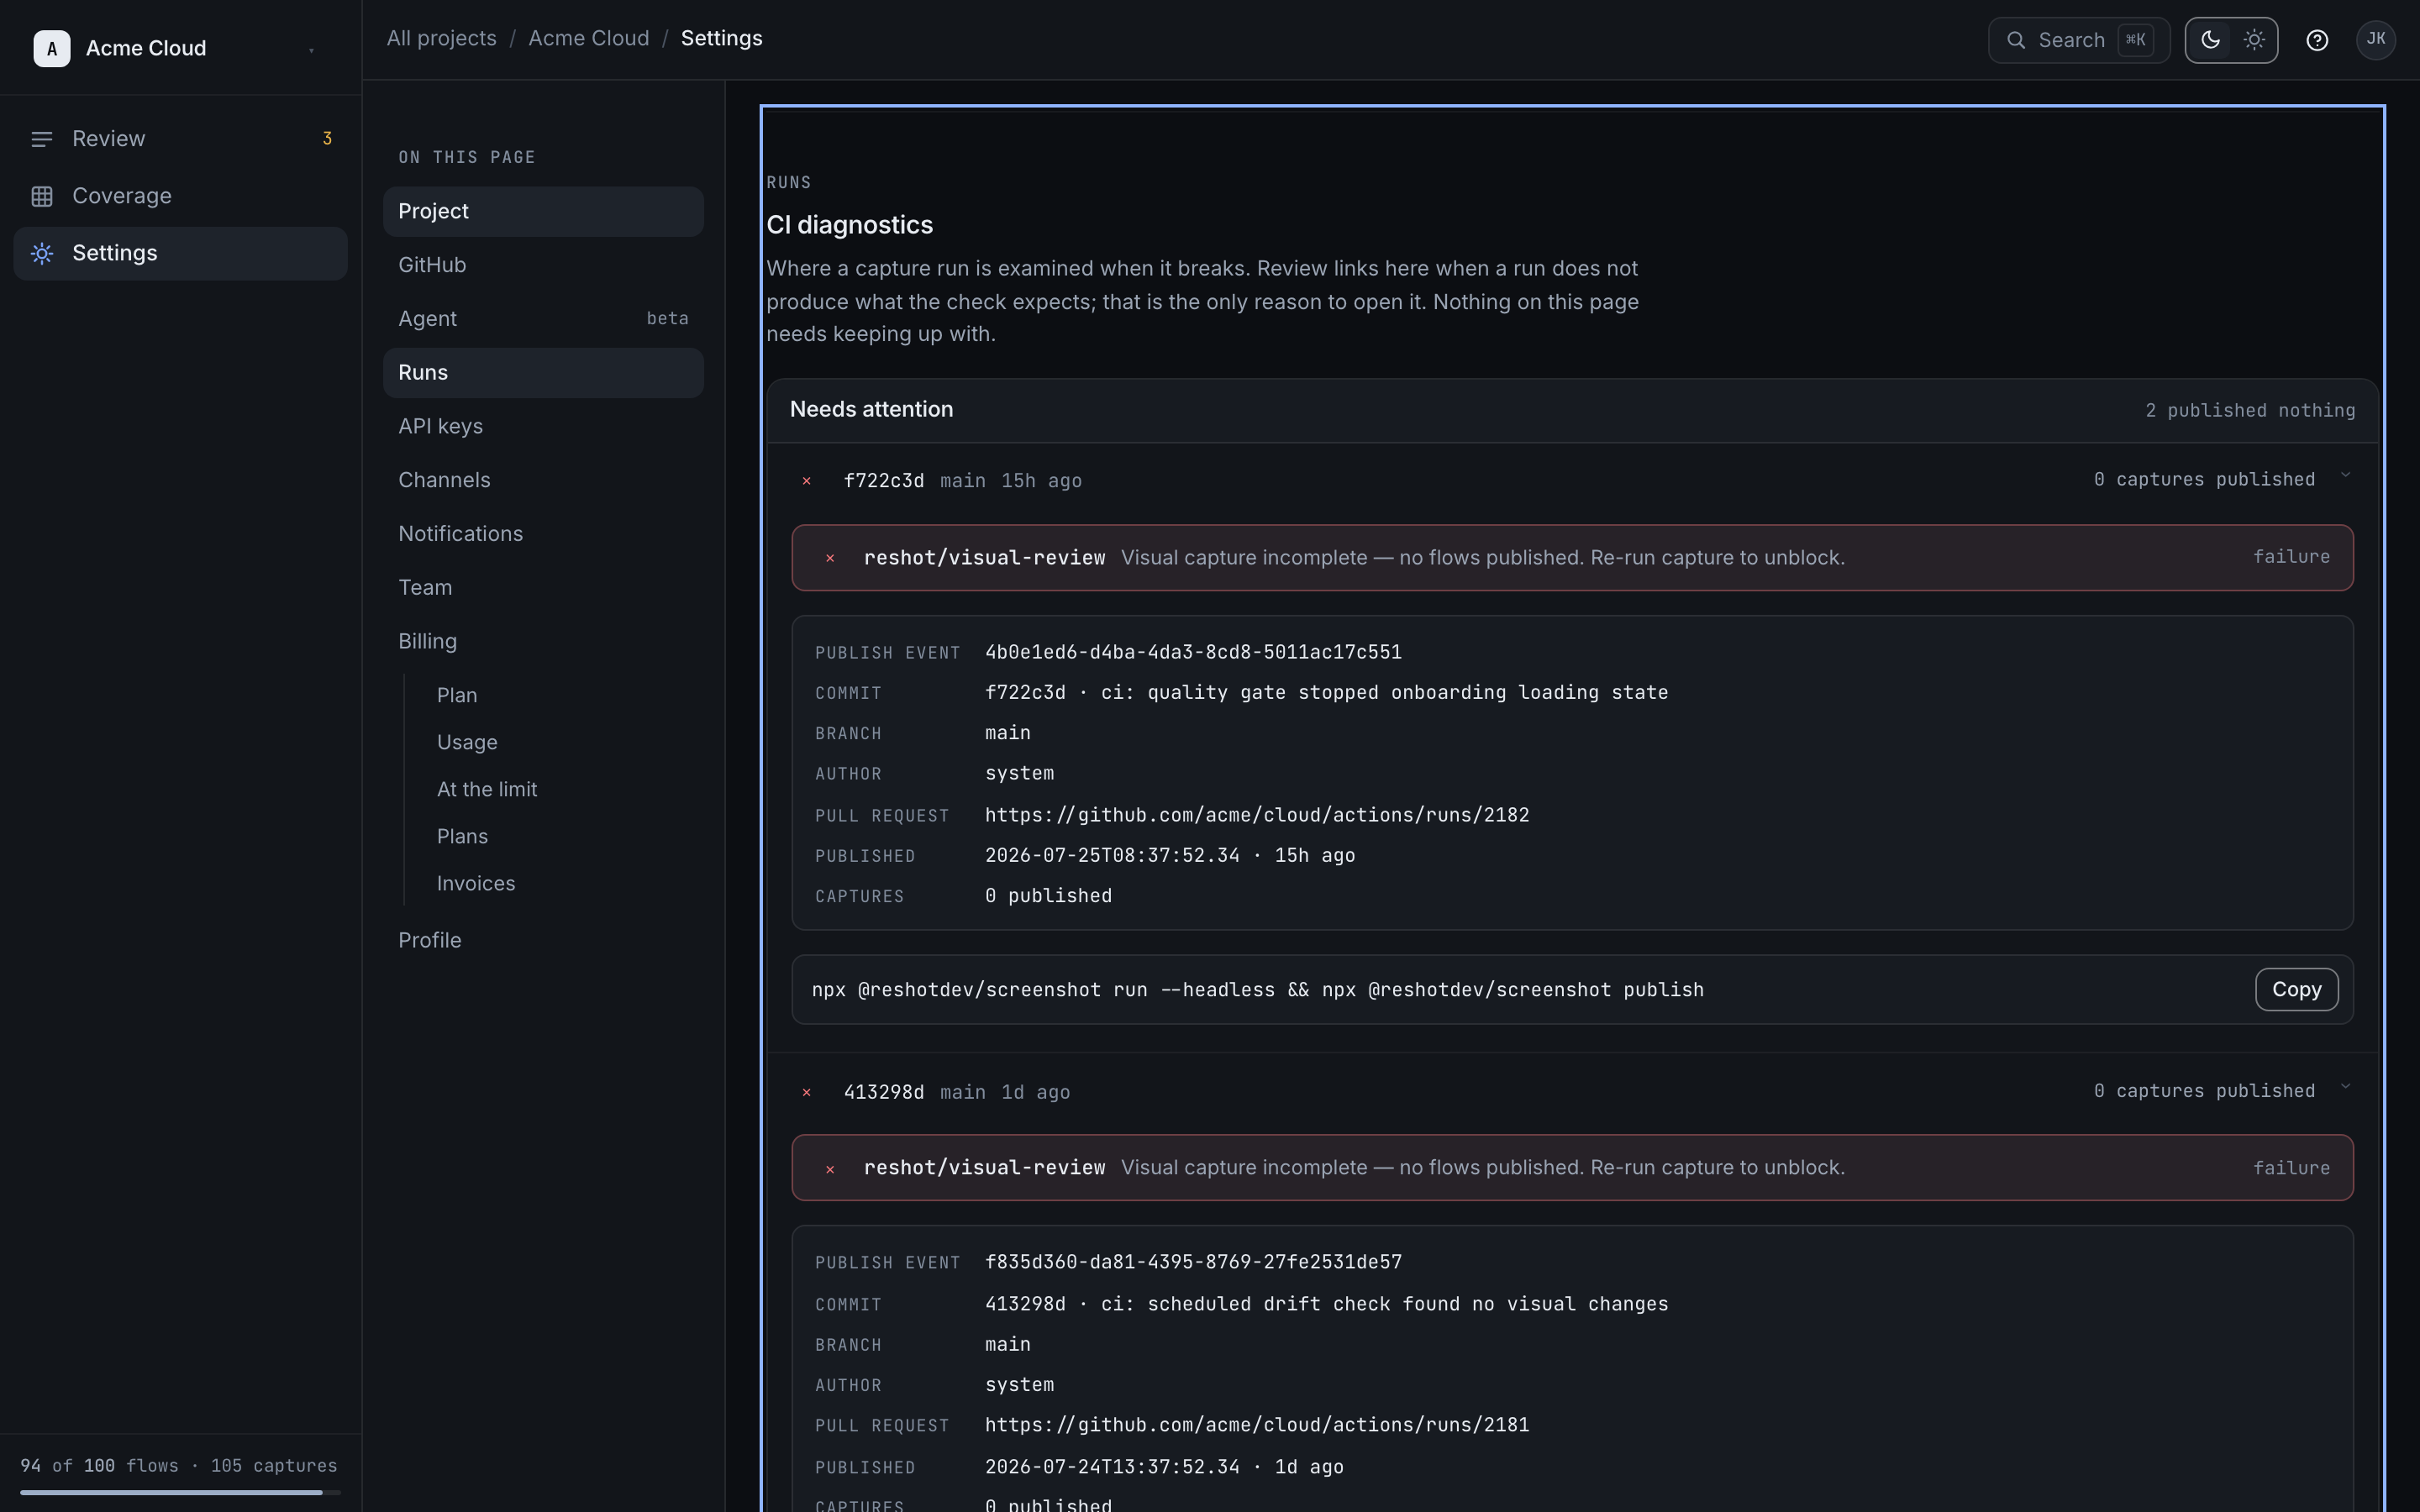Viewport: 2420px width, 1512px height.
Task: Open the actions/runs/2181 GitHub link
Action: 1257,1425
